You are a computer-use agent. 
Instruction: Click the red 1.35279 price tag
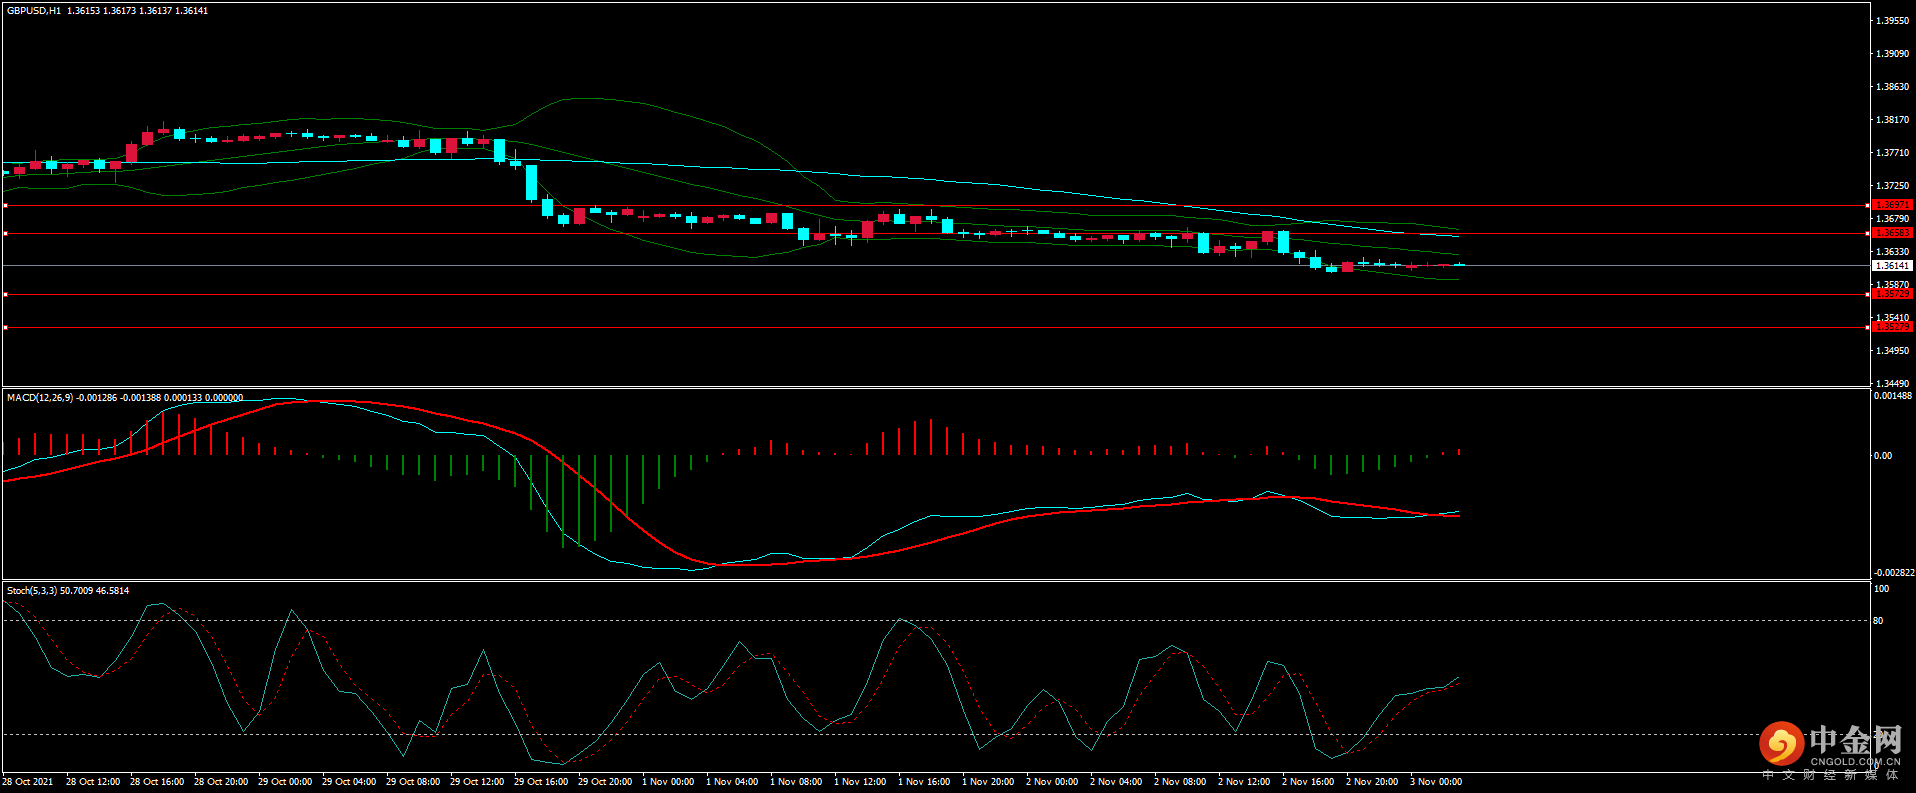click(1891, 327)
